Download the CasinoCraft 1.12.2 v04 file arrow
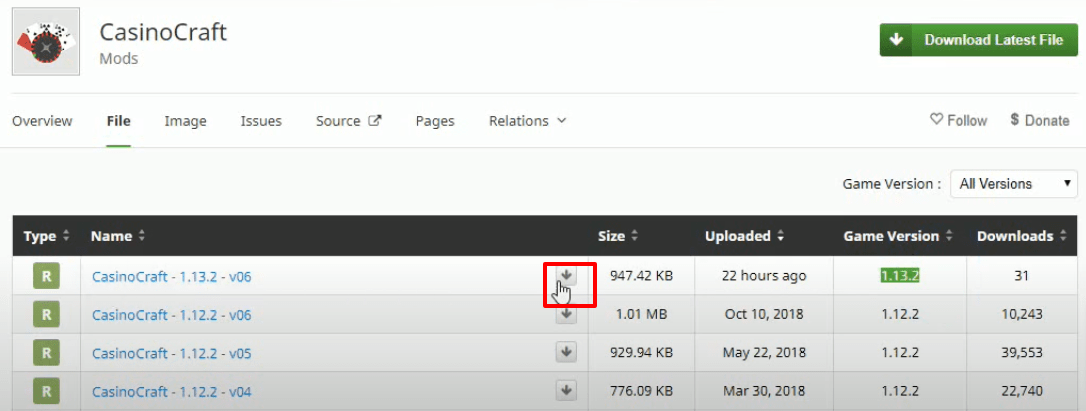 coord(566,390)
